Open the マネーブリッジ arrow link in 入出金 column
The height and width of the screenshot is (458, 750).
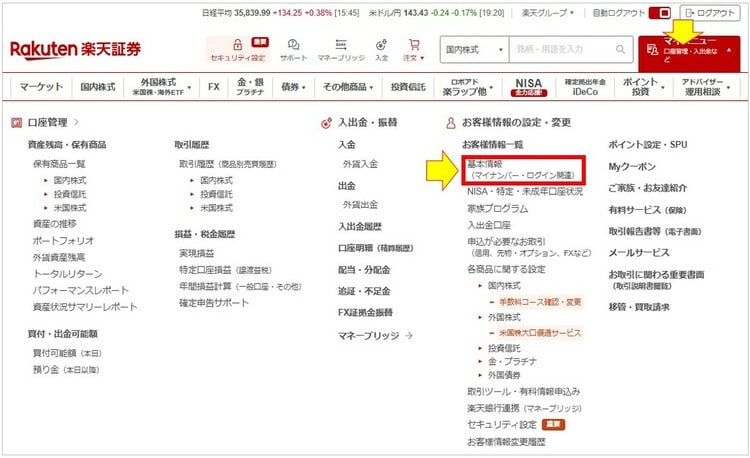375,336
